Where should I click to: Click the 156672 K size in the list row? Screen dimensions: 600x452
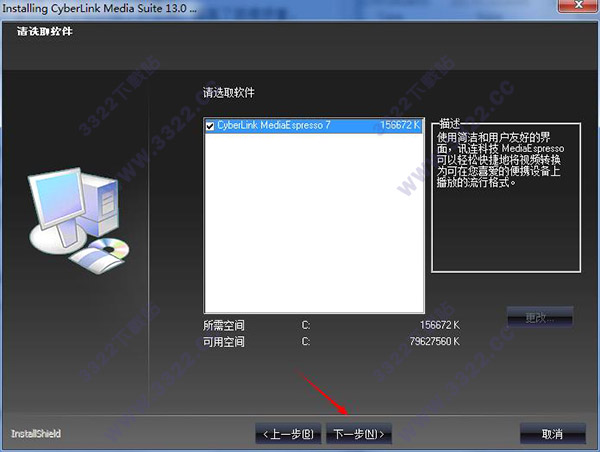(x=400, y=126)
